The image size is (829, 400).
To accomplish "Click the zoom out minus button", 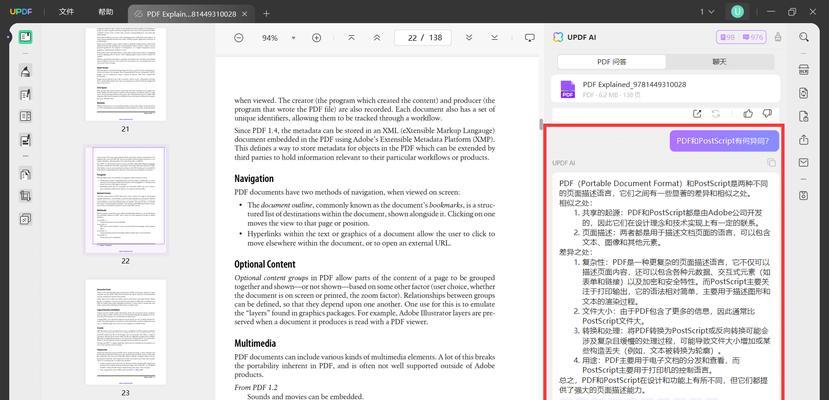I will (239, 38).
